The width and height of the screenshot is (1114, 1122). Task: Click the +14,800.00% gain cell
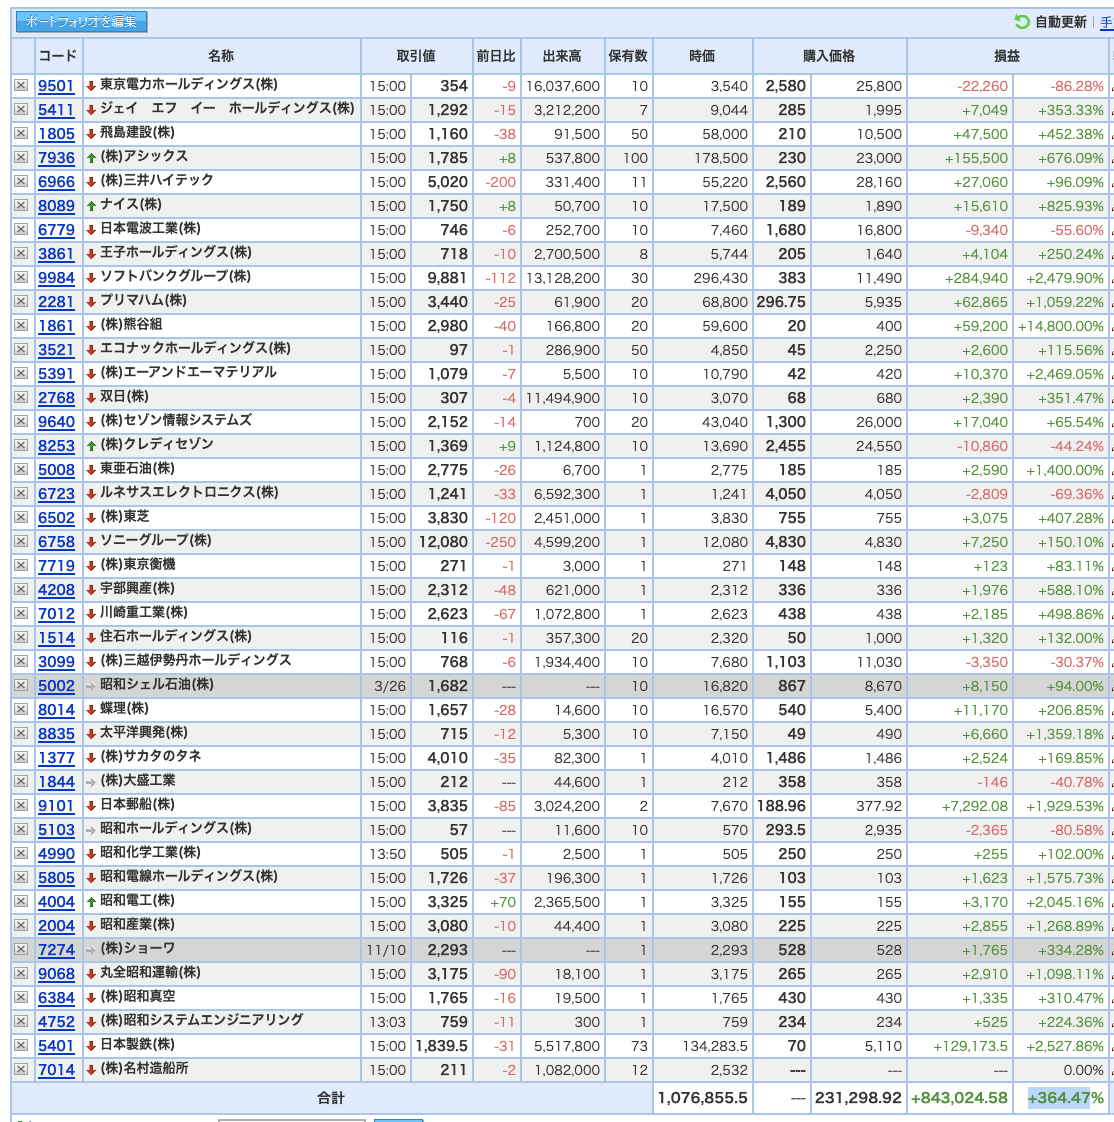tap(1060, 326)
